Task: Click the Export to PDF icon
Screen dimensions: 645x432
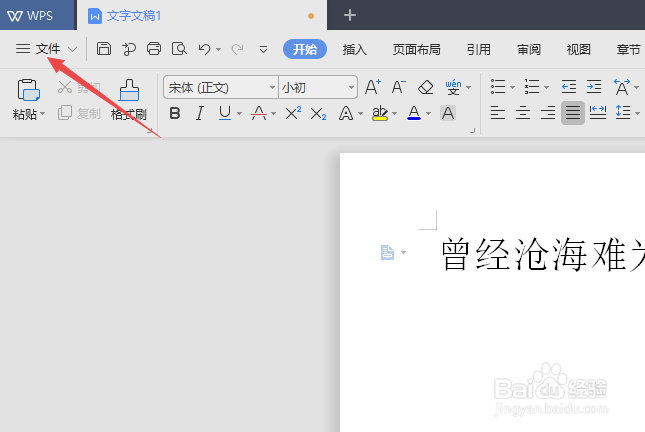Action: (129, 49)
